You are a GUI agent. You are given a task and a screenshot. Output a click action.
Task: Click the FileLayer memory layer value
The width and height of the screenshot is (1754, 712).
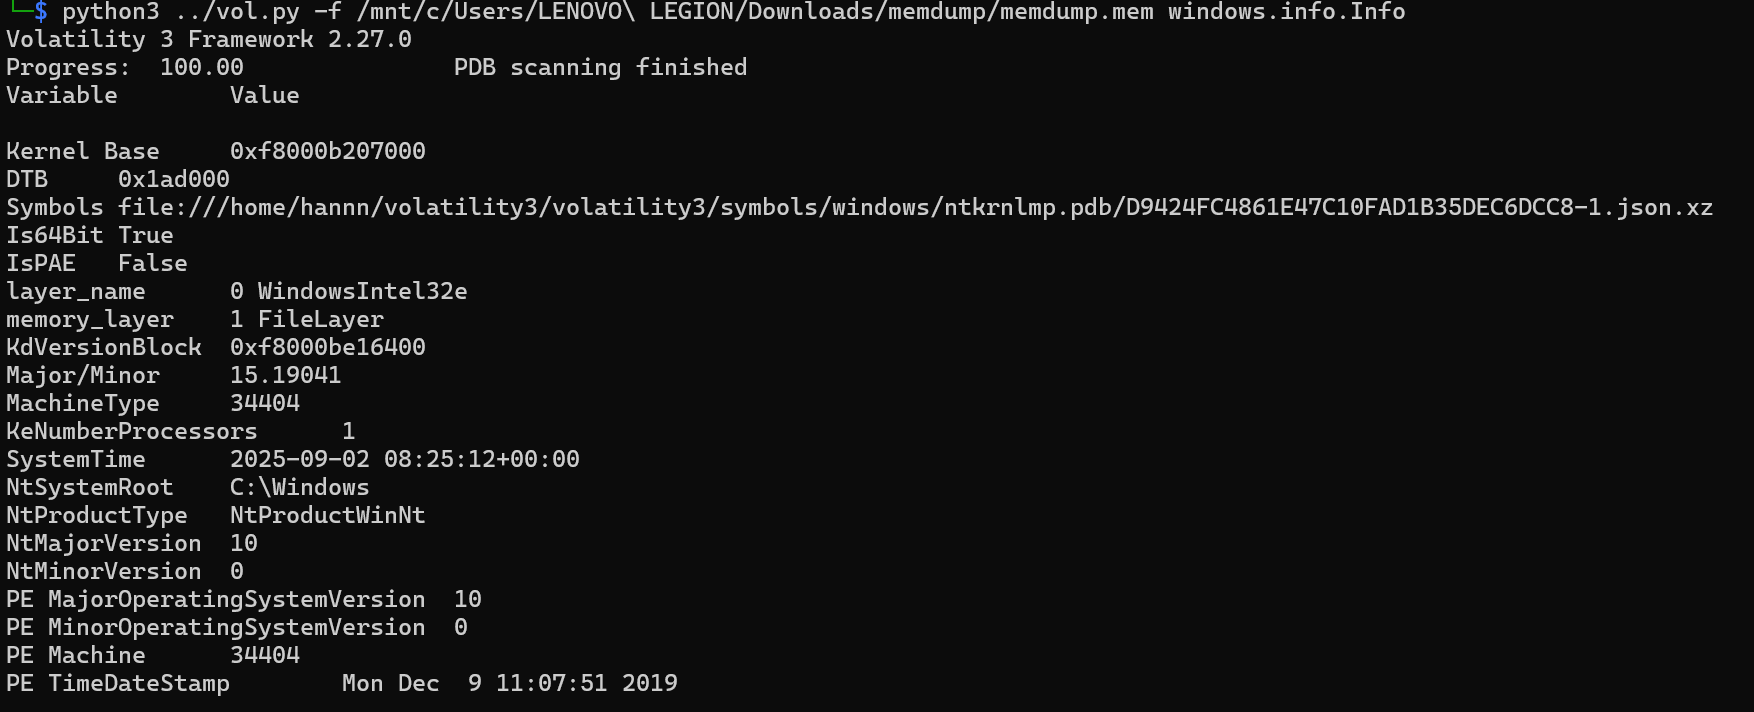pos(320,319)
